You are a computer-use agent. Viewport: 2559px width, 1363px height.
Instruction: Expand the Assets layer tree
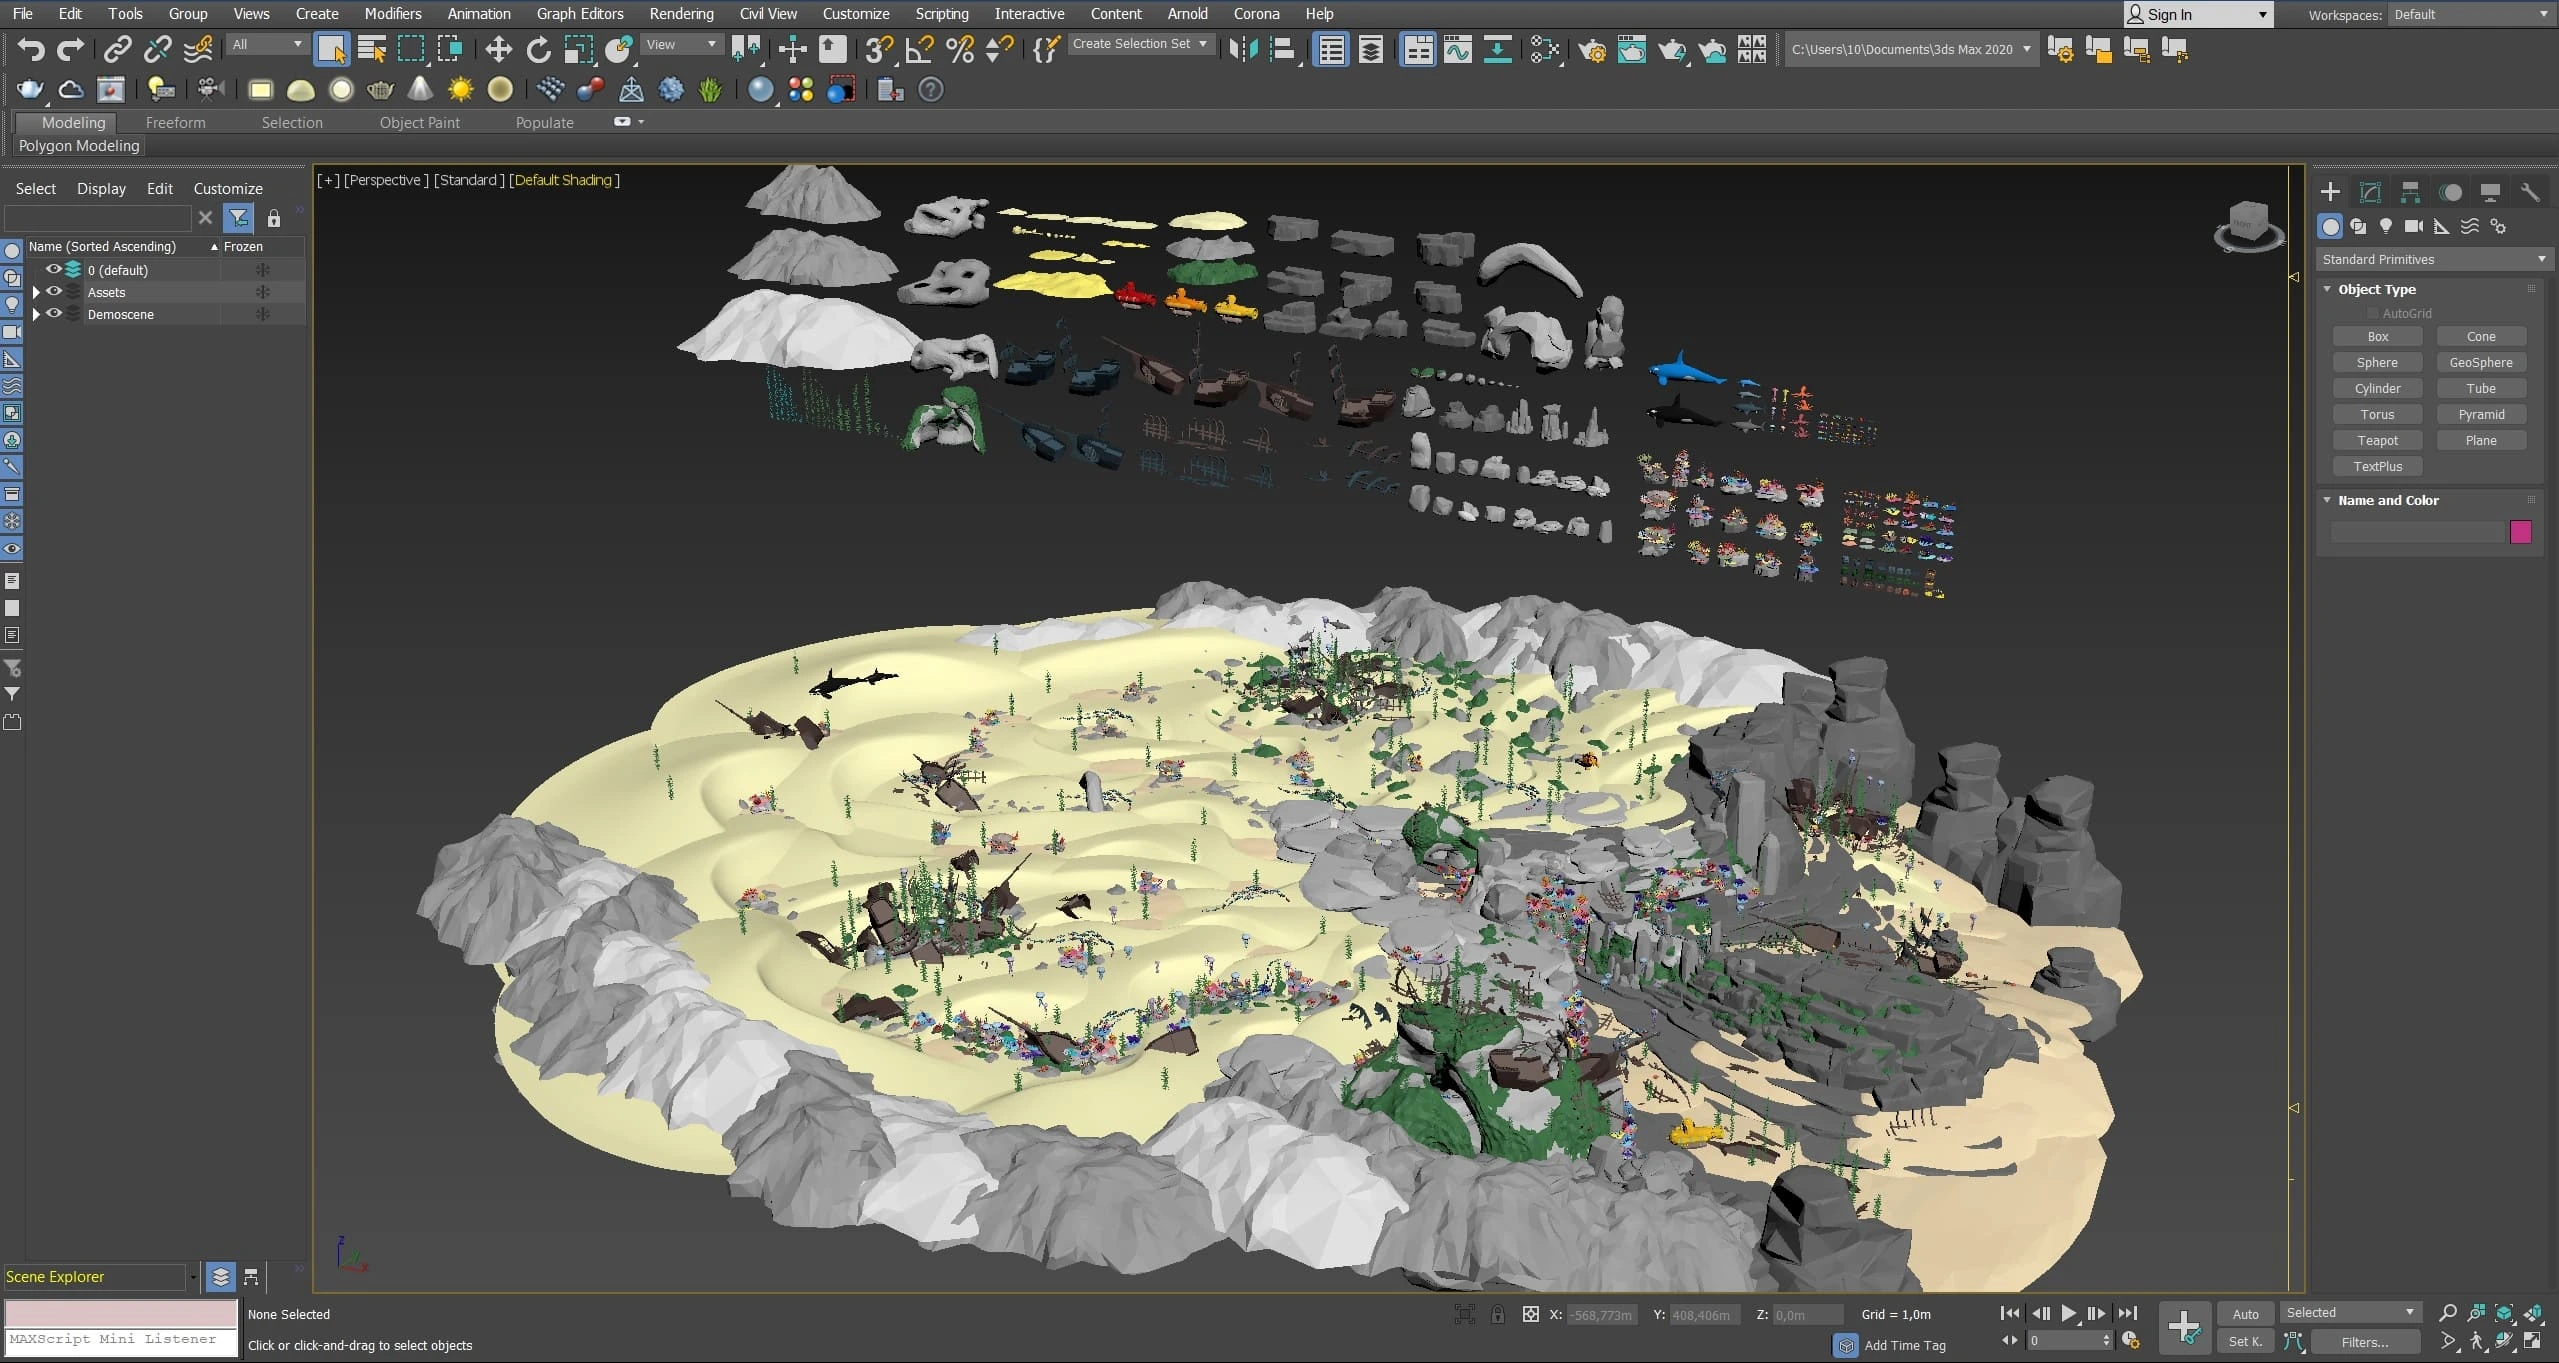(x=36, y=292)
